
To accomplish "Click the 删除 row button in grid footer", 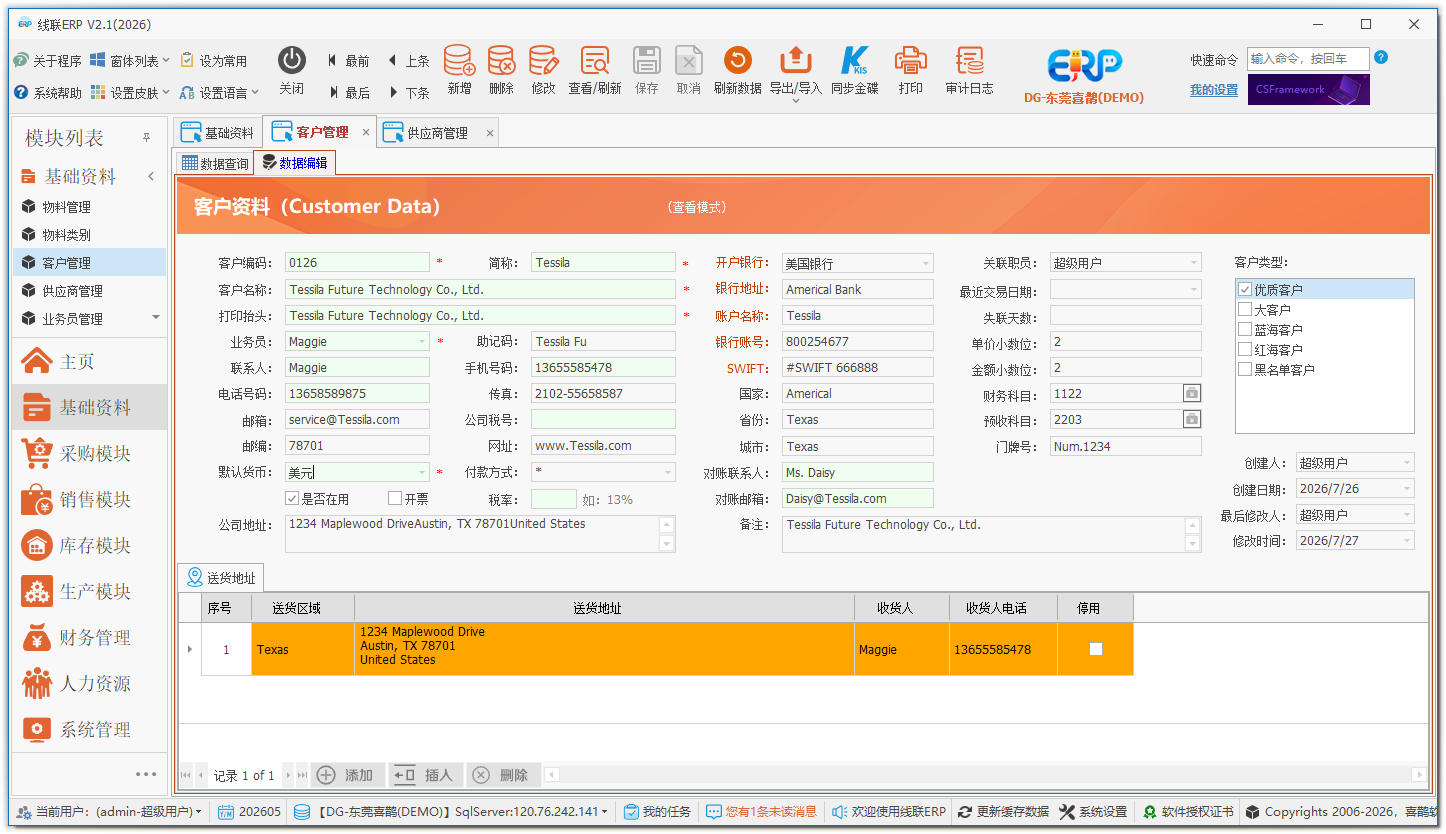I will [503, 775].
